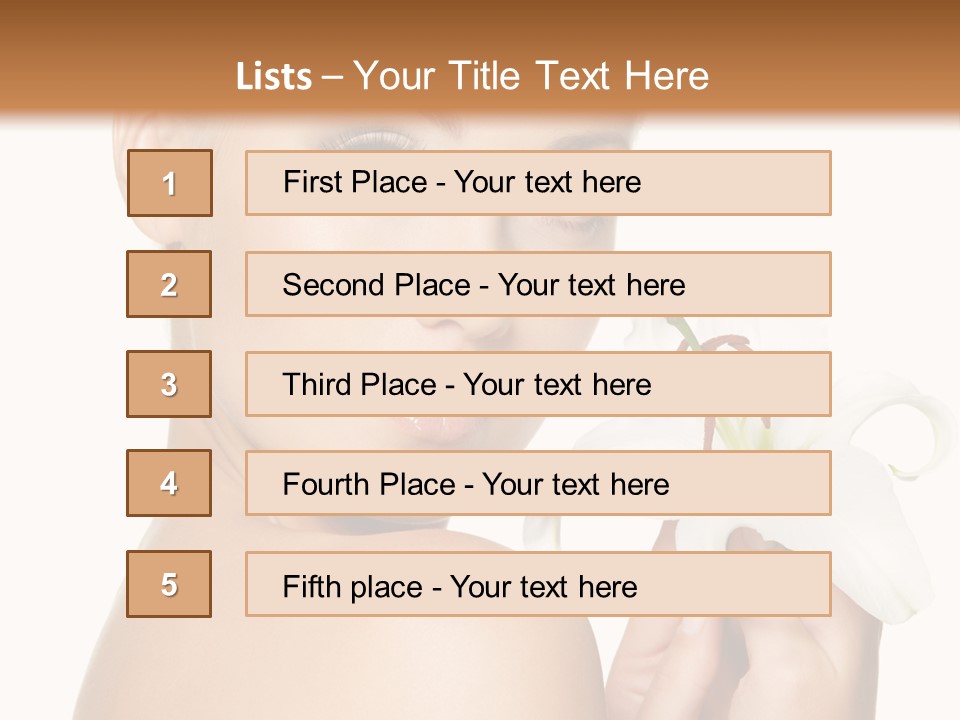Click the bold word 'Lists' in title
960x720 pixels.
pos(274,76)
